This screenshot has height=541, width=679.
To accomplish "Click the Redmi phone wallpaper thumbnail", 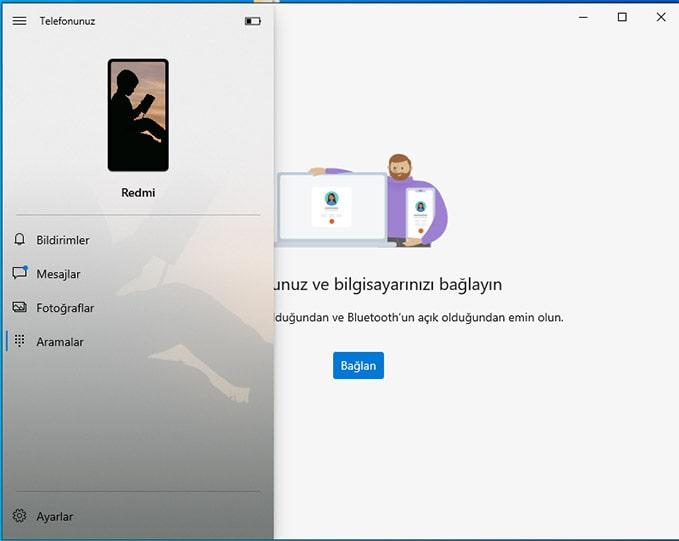I will tap(138, 115).
